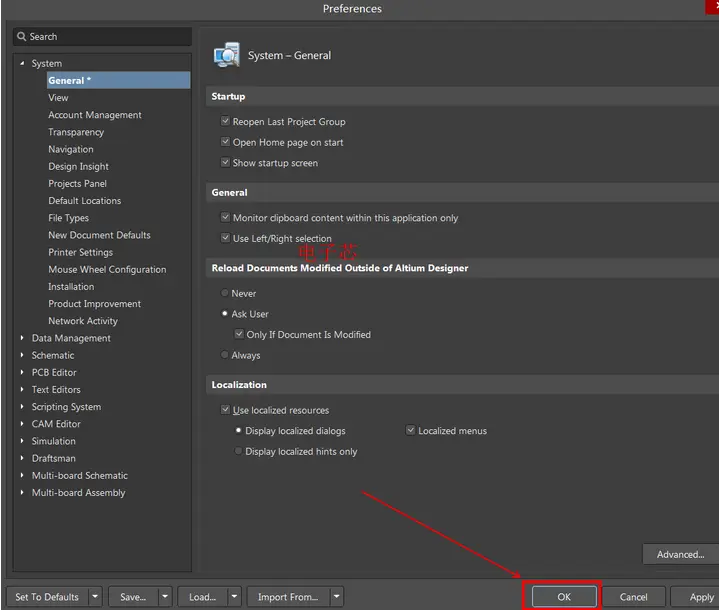Open Mouse Wheel Configuration page
This screenshot has height=610, width=719.
(x=107, y=269)
